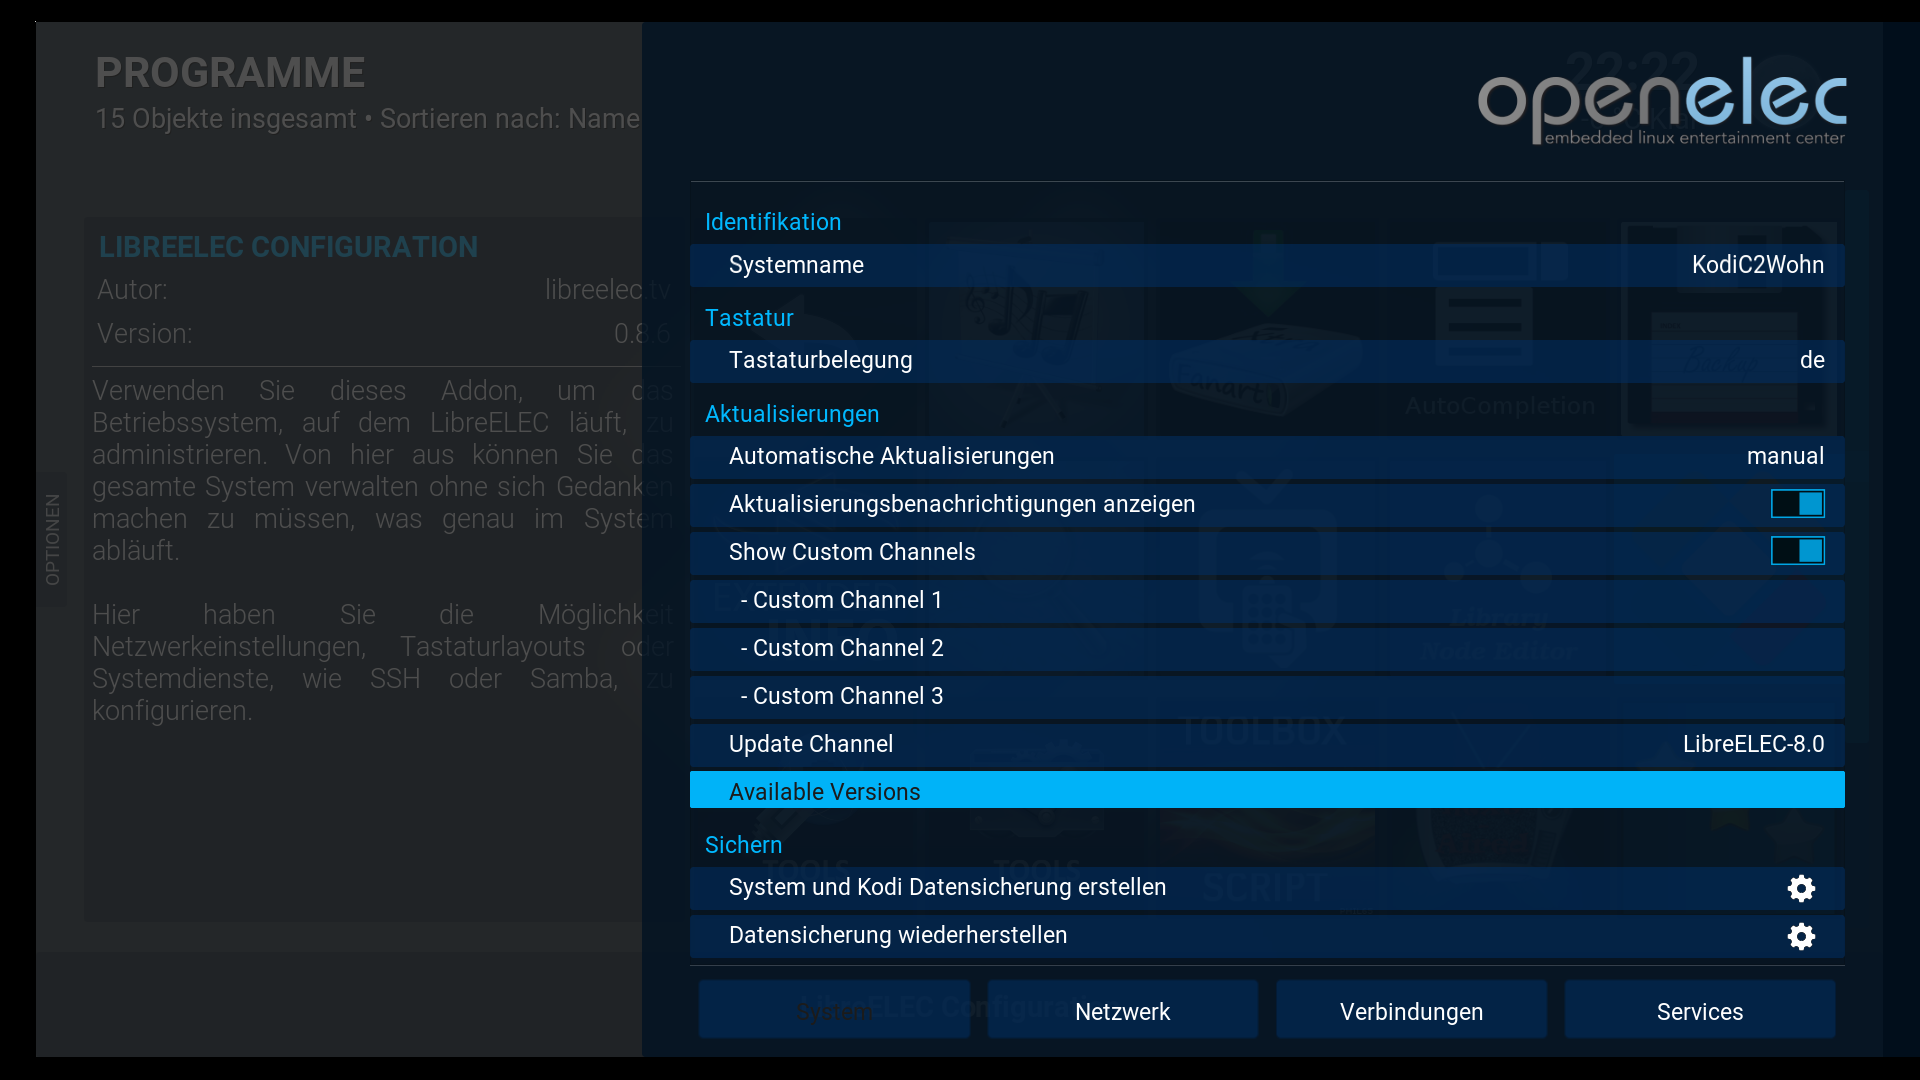Select Datensicherung wiederherstellen row
Image resolution: width=1920 pixels, height=1080 pixels.
[x=1267, y=936]
